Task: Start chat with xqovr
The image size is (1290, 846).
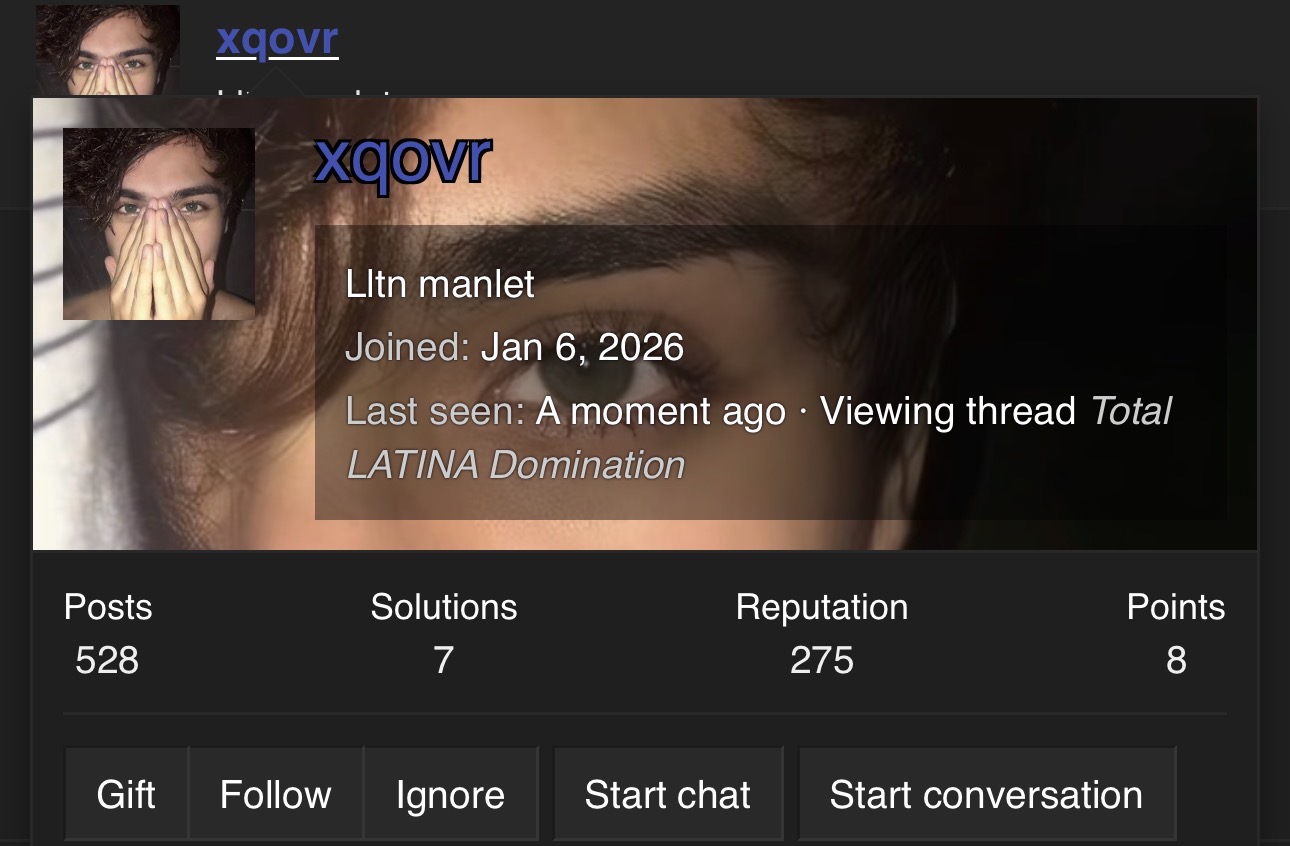Action: coord(668,794)
